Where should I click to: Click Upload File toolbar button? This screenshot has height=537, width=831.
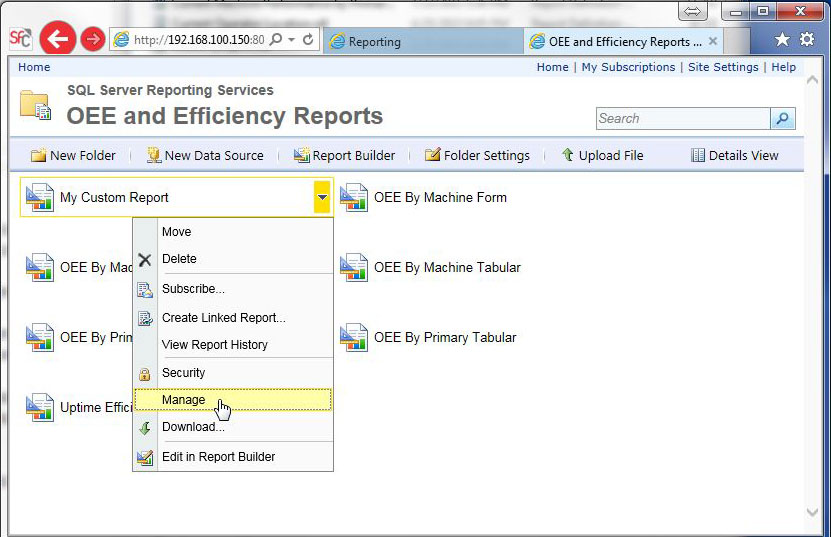coord(603,155)
